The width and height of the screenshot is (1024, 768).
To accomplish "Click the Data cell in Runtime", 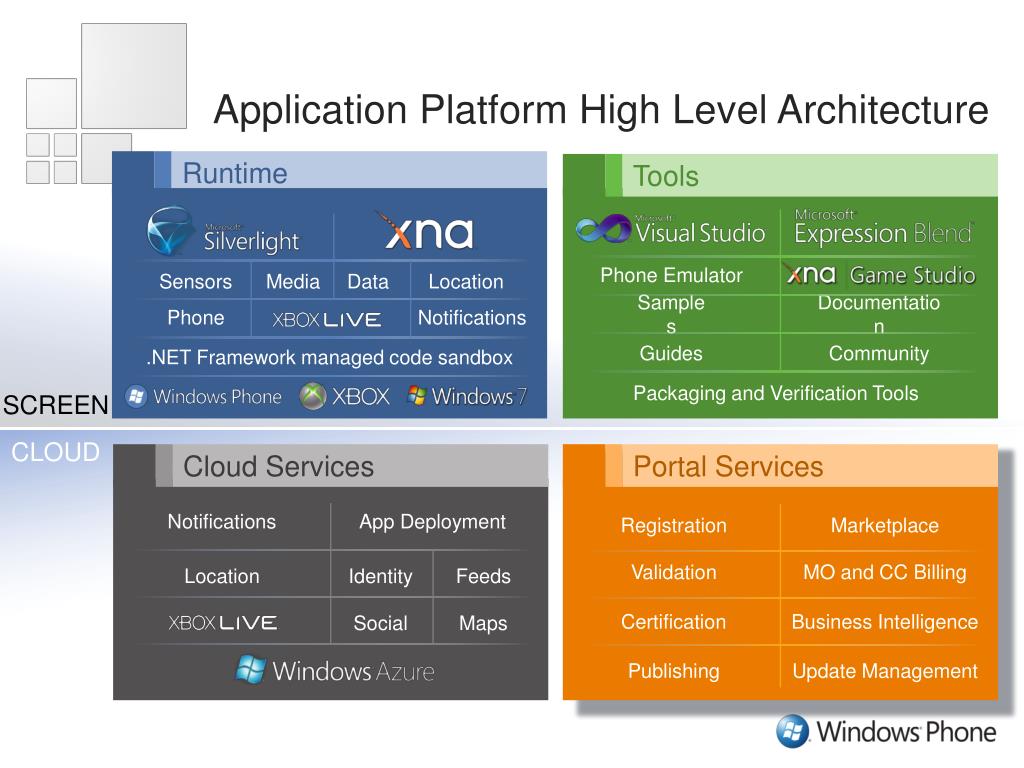I will click(368, 281).
